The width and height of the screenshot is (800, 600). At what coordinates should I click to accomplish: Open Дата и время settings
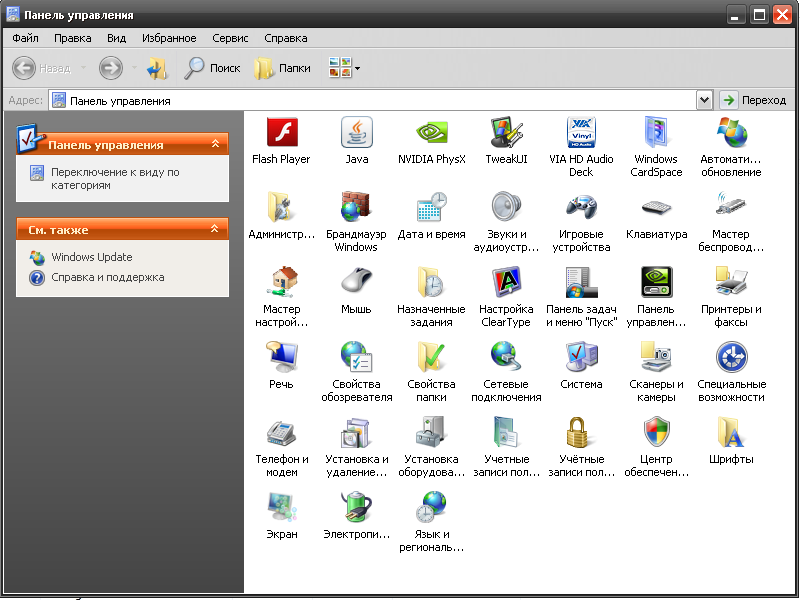[x=432, y=215]
